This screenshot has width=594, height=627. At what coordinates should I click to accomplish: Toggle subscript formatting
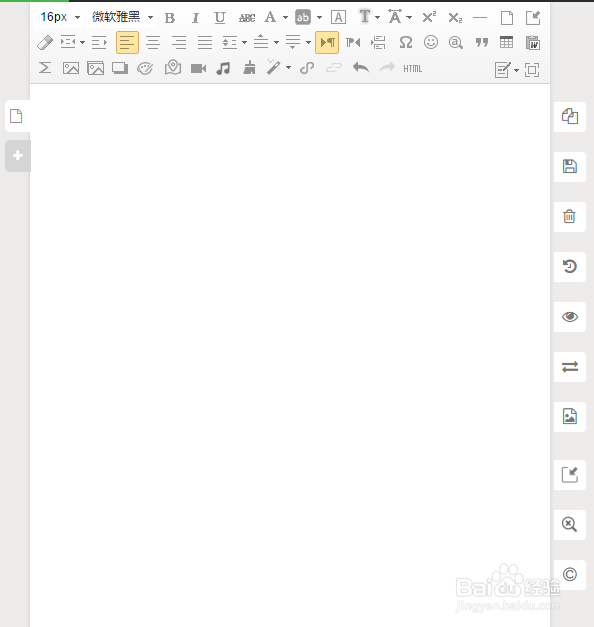click(x=455, y=18)
